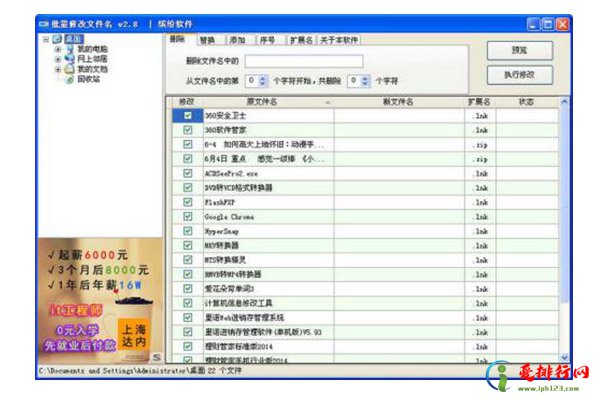600x400 pixels.
Task: Uncheck the 360安全卫士 row checkbox
Action: pyautogui.click(x=188, y=116)
